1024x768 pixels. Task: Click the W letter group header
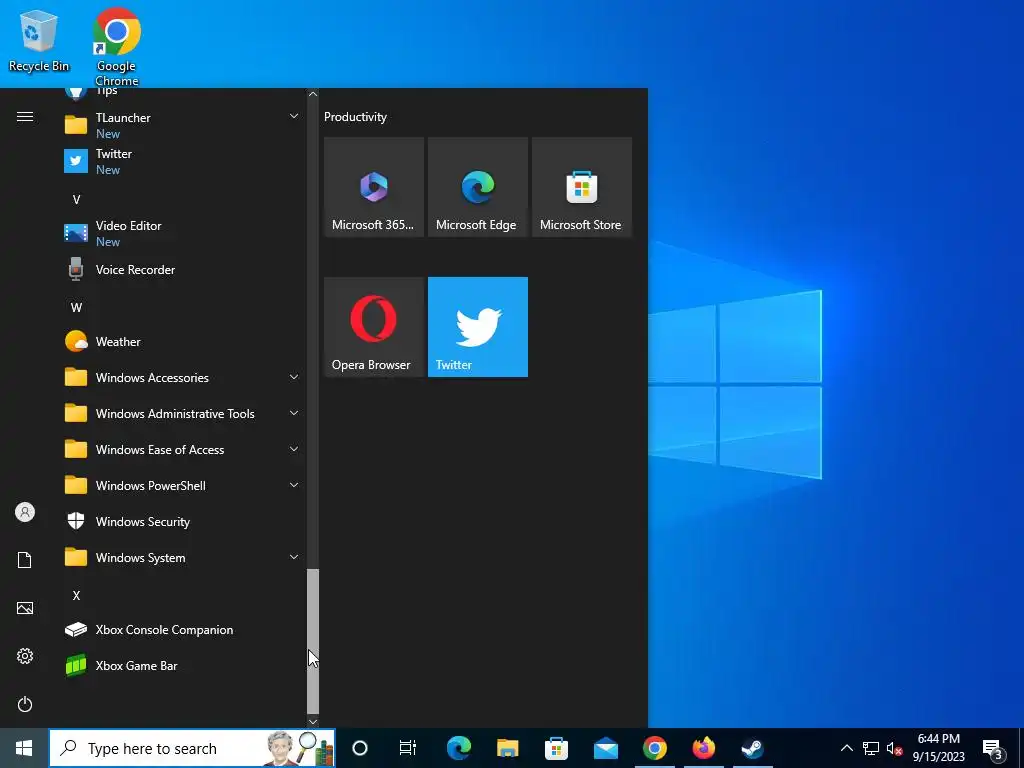[76, 308]
